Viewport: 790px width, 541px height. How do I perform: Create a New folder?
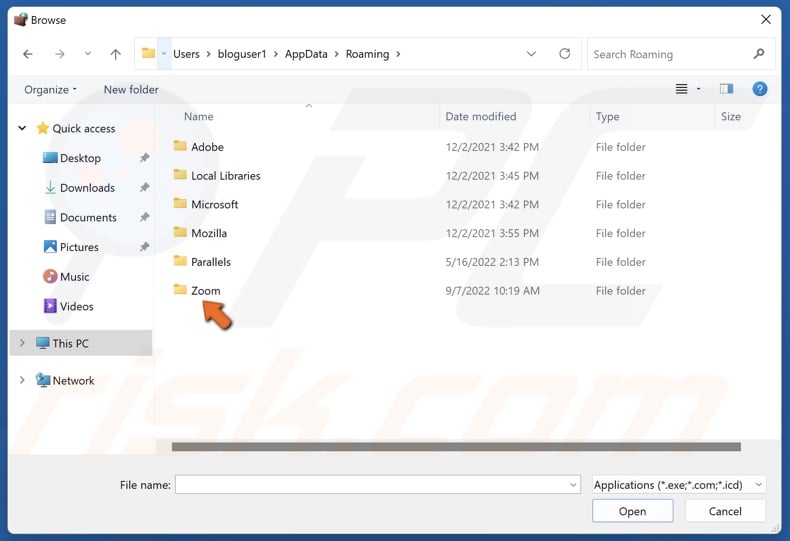point(131,90)
